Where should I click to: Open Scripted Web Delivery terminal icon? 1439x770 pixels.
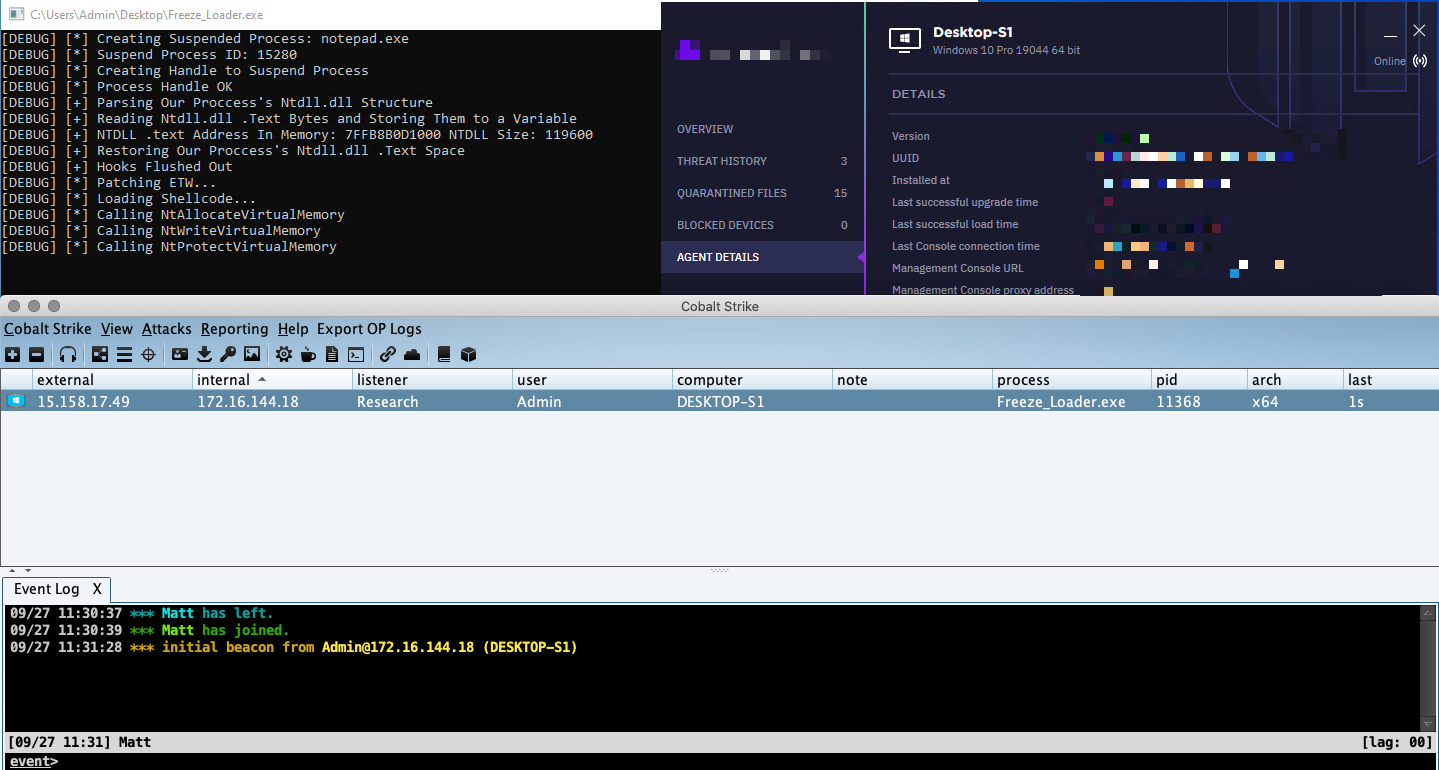pos(356,354)
